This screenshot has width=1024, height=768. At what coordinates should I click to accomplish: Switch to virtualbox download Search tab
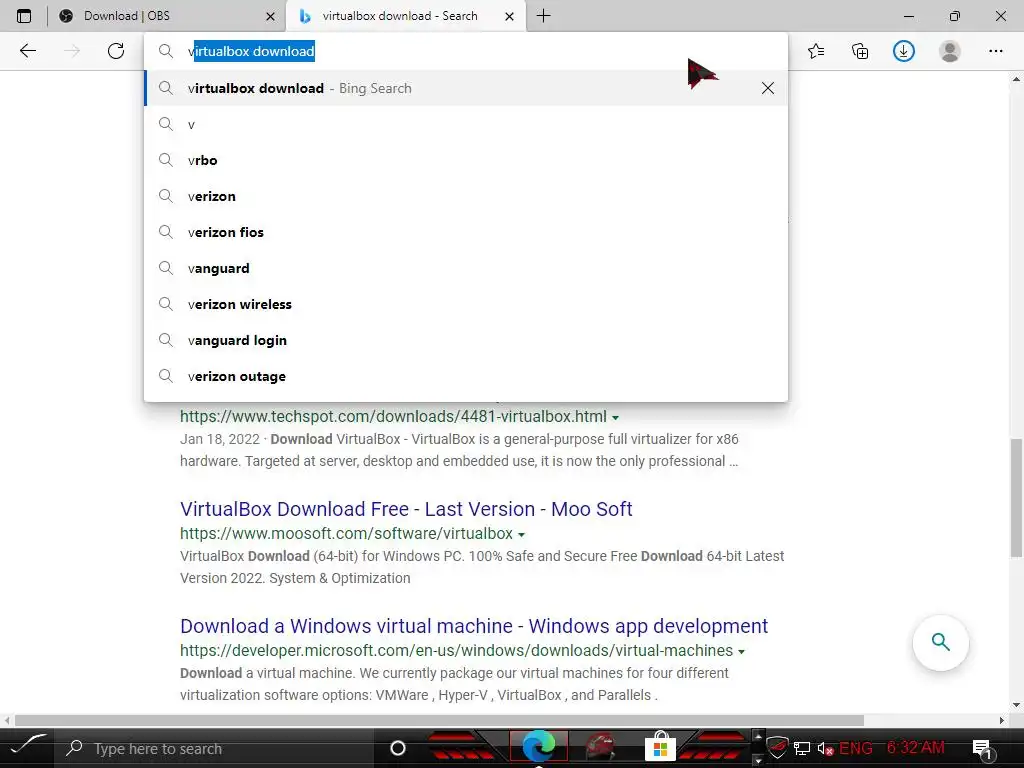pos(405,16)
